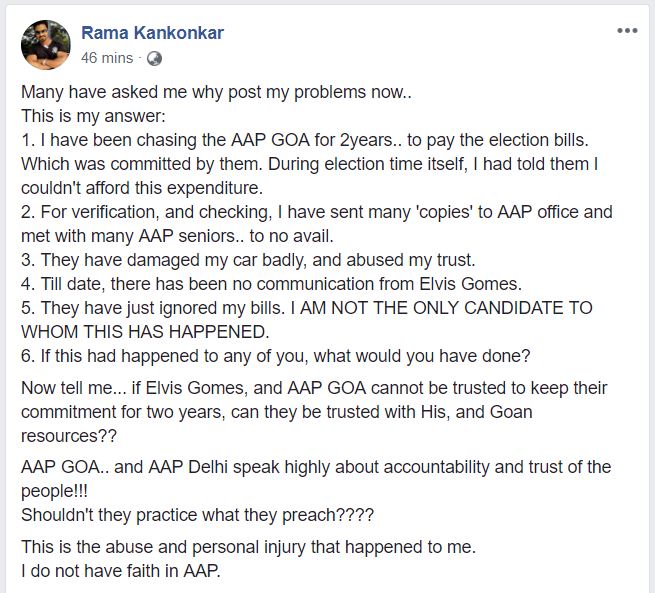Click point 2 starting 'For verification, and checking'
Image resolution: width=655 pixels, height=593 pixels.
[317, 212]
